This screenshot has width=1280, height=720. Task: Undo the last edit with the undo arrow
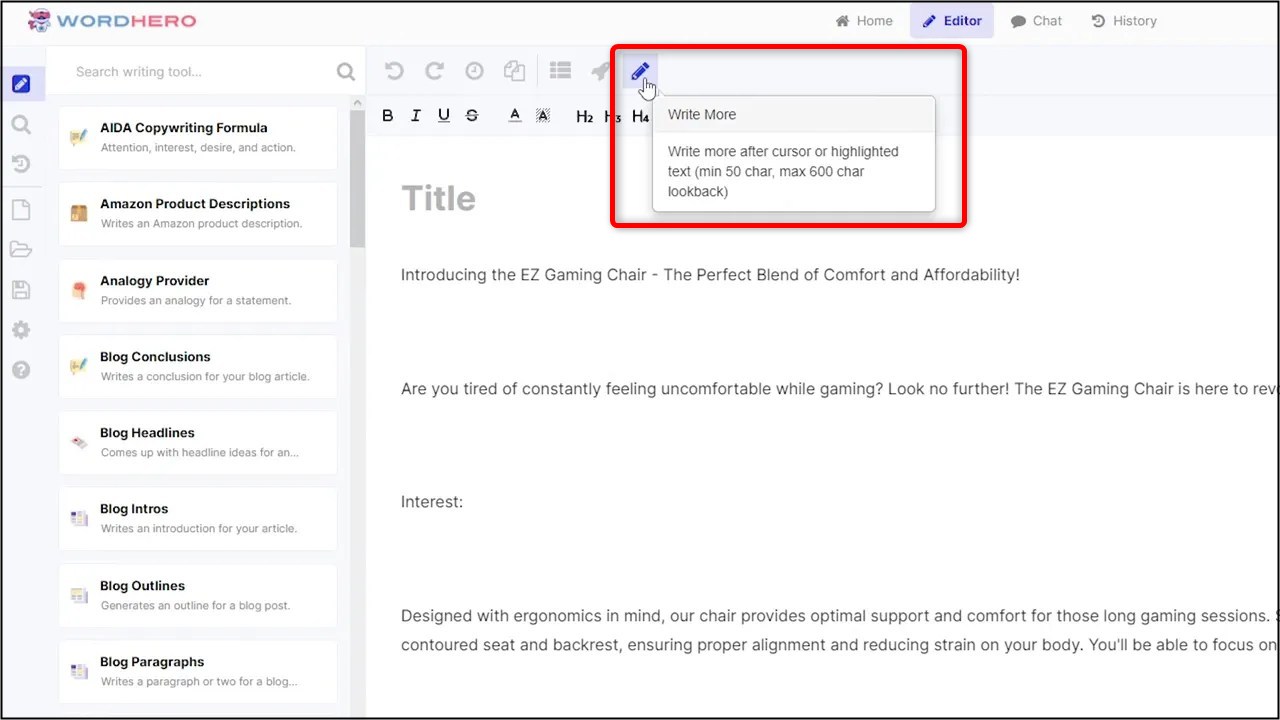tap(394, 71)
